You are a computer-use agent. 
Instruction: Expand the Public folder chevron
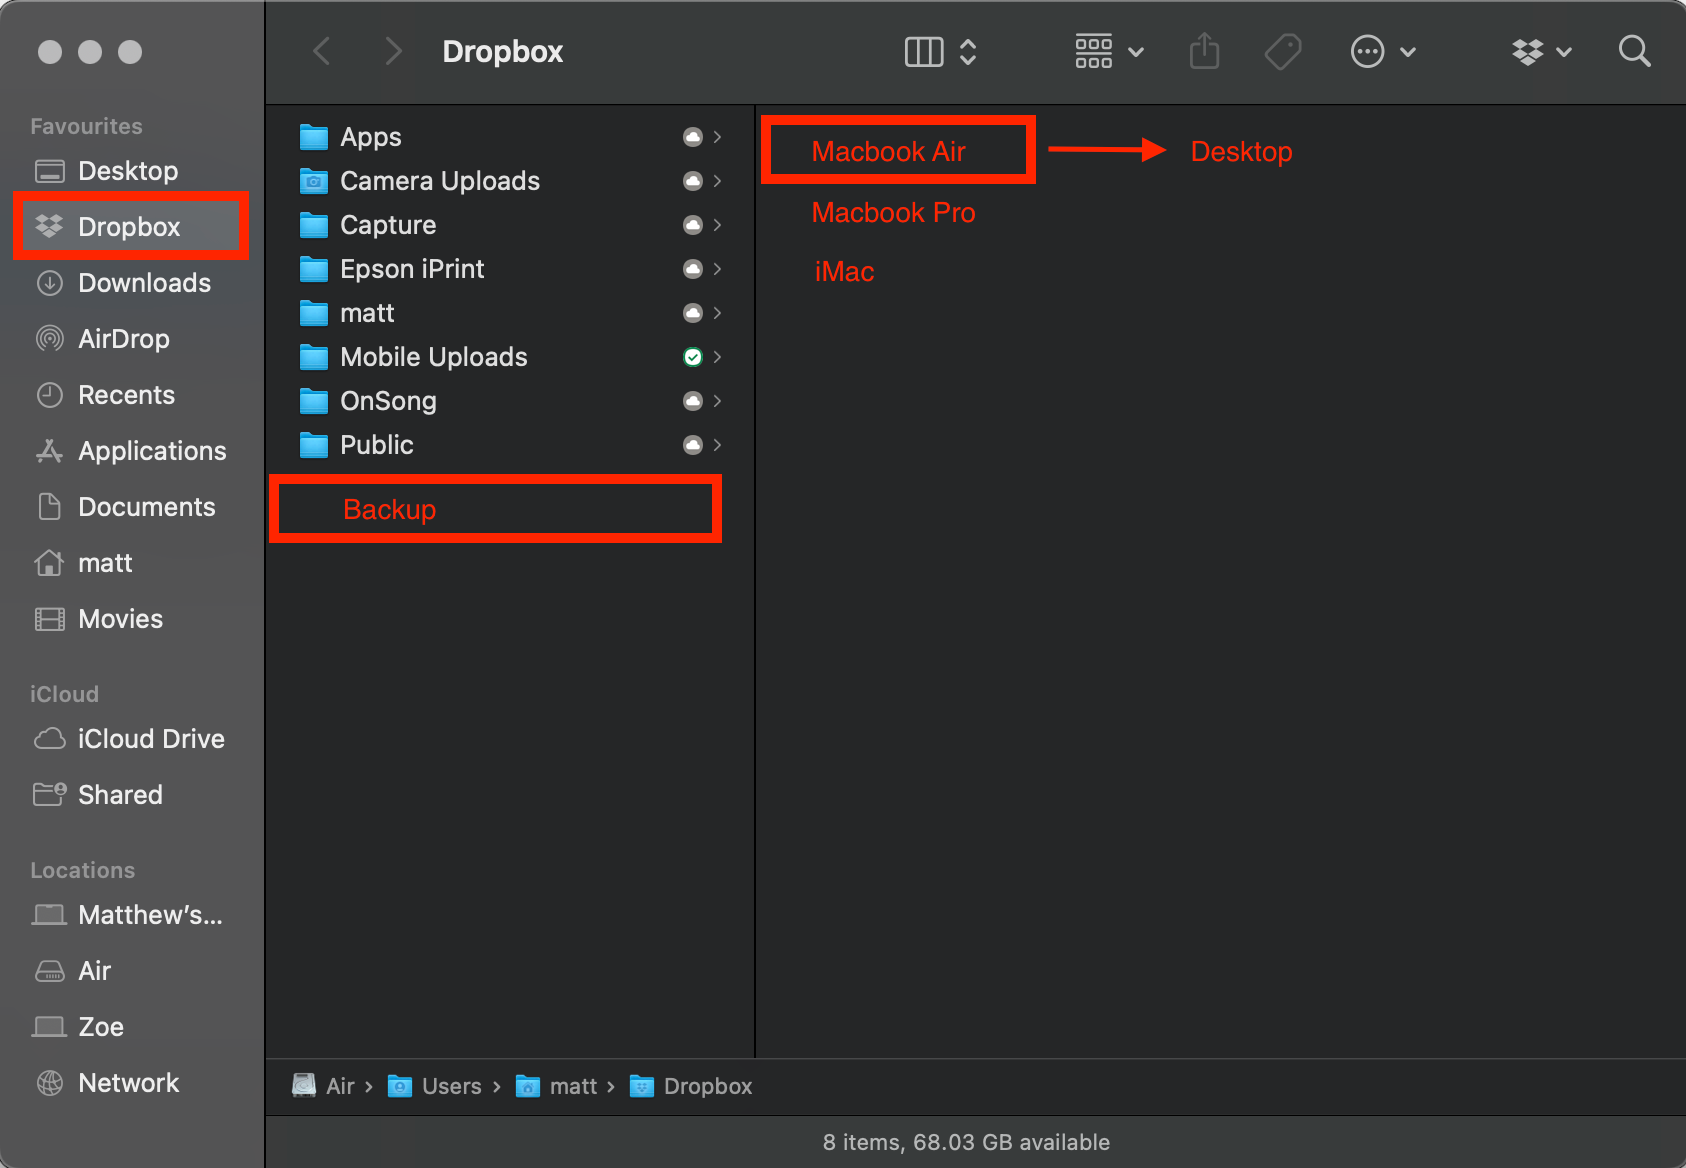pyautogui.click(x=717, y=445)
